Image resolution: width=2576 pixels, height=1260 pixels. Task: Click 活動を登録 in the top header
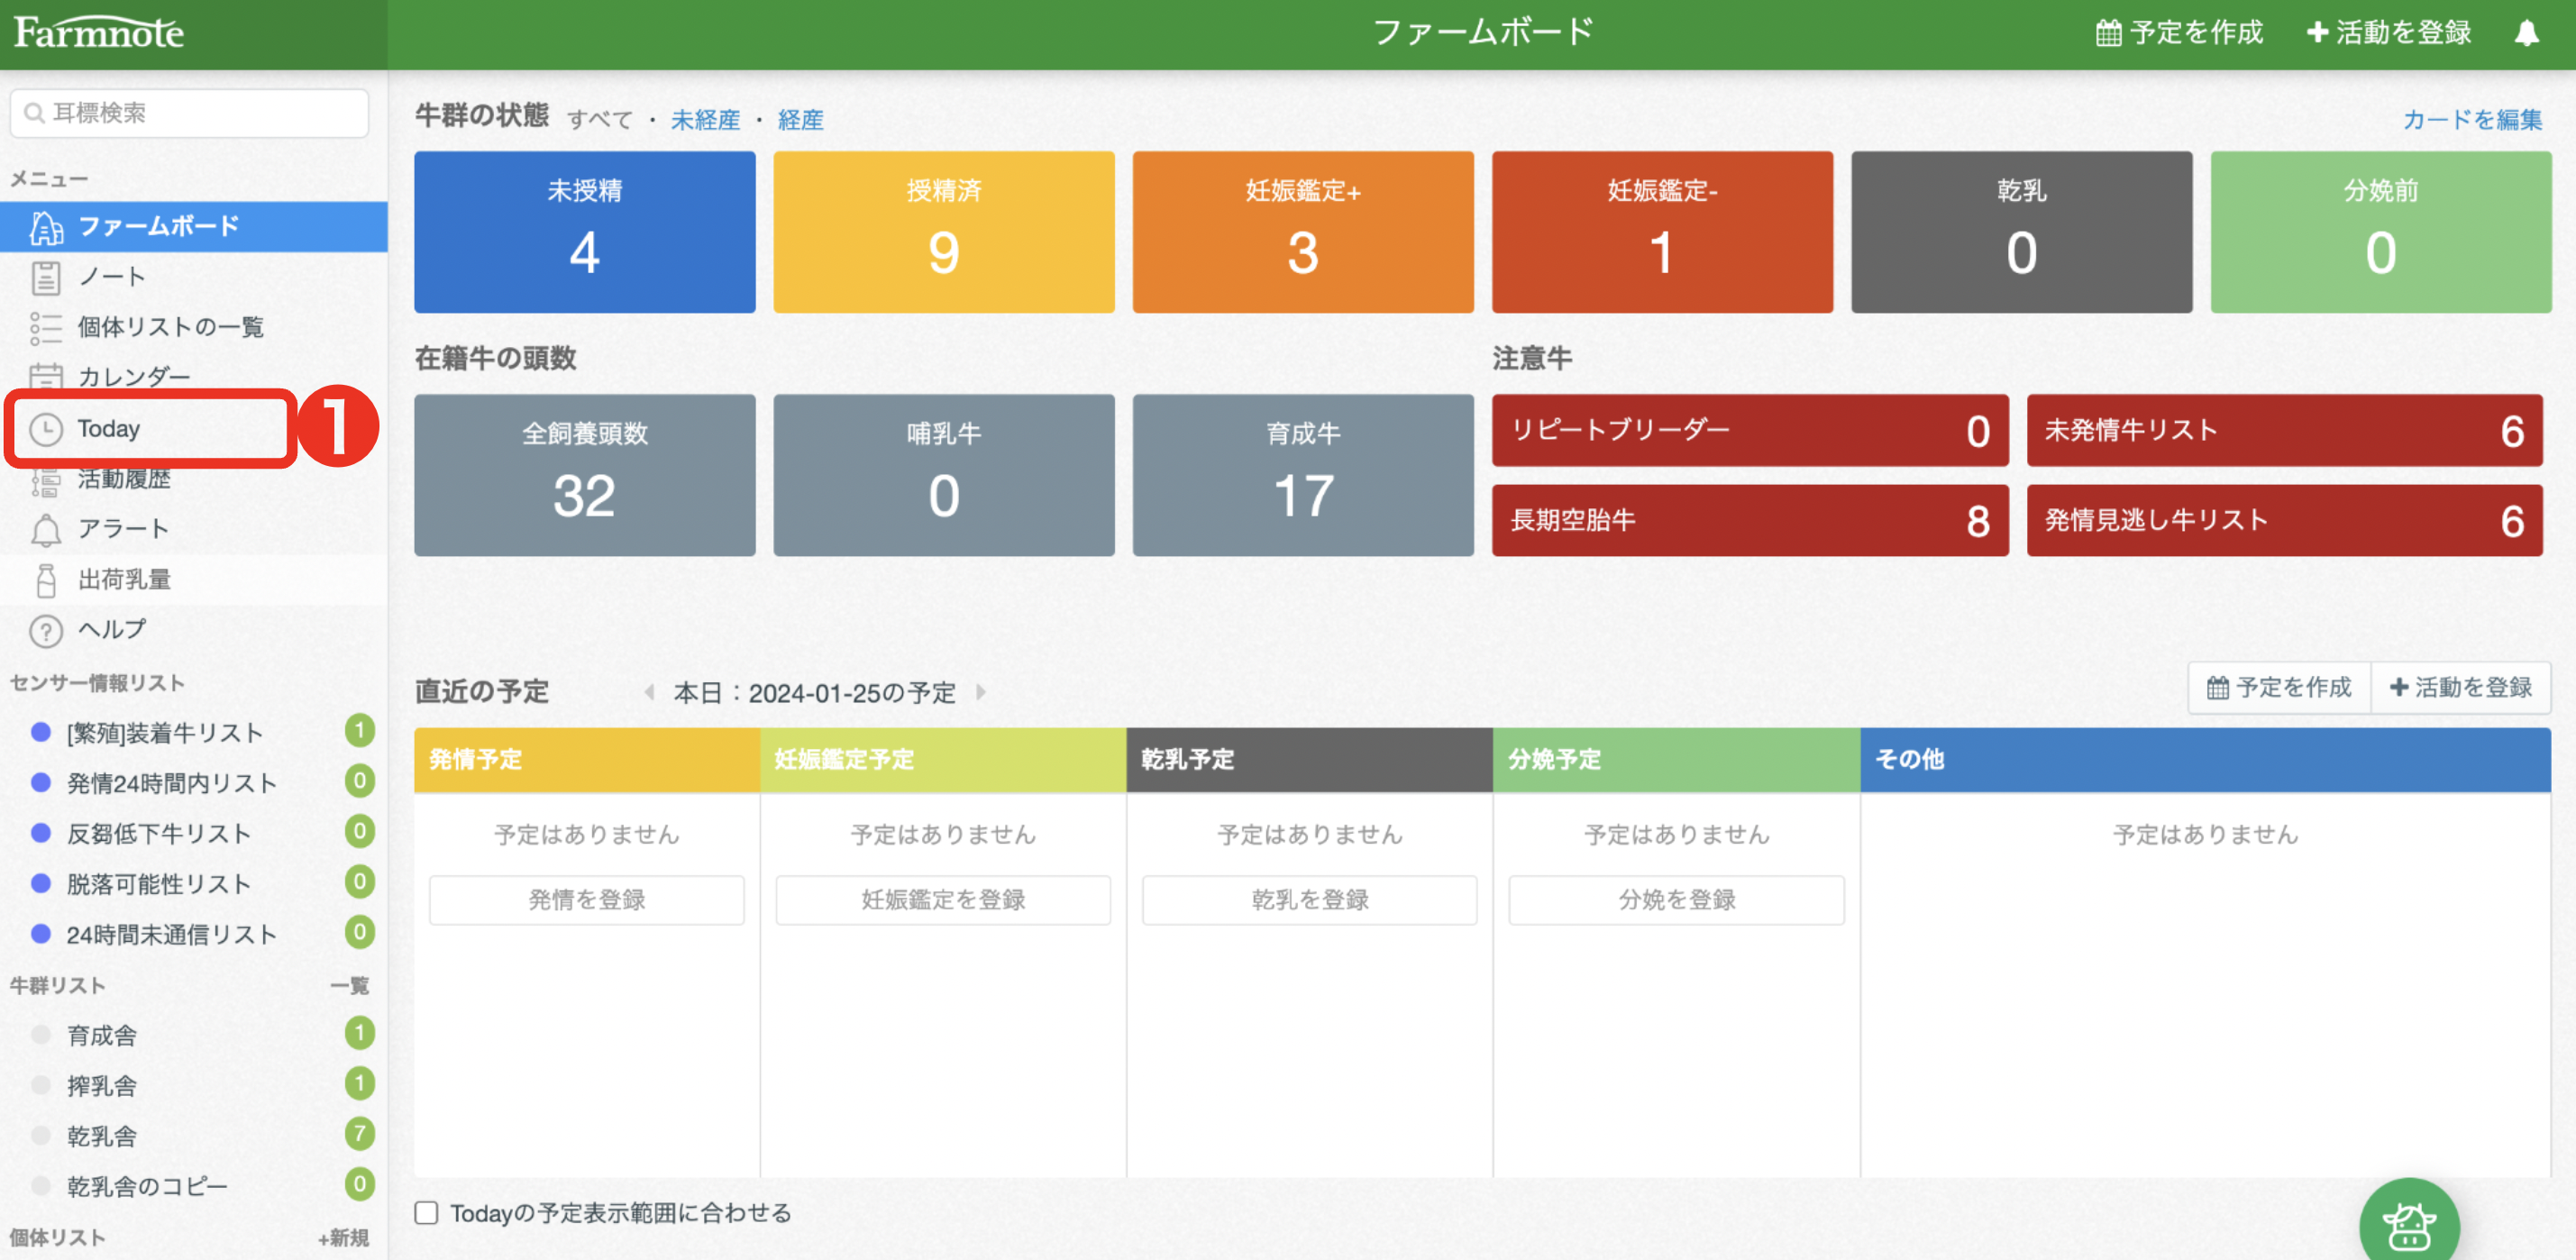[x=2389, y=33]
